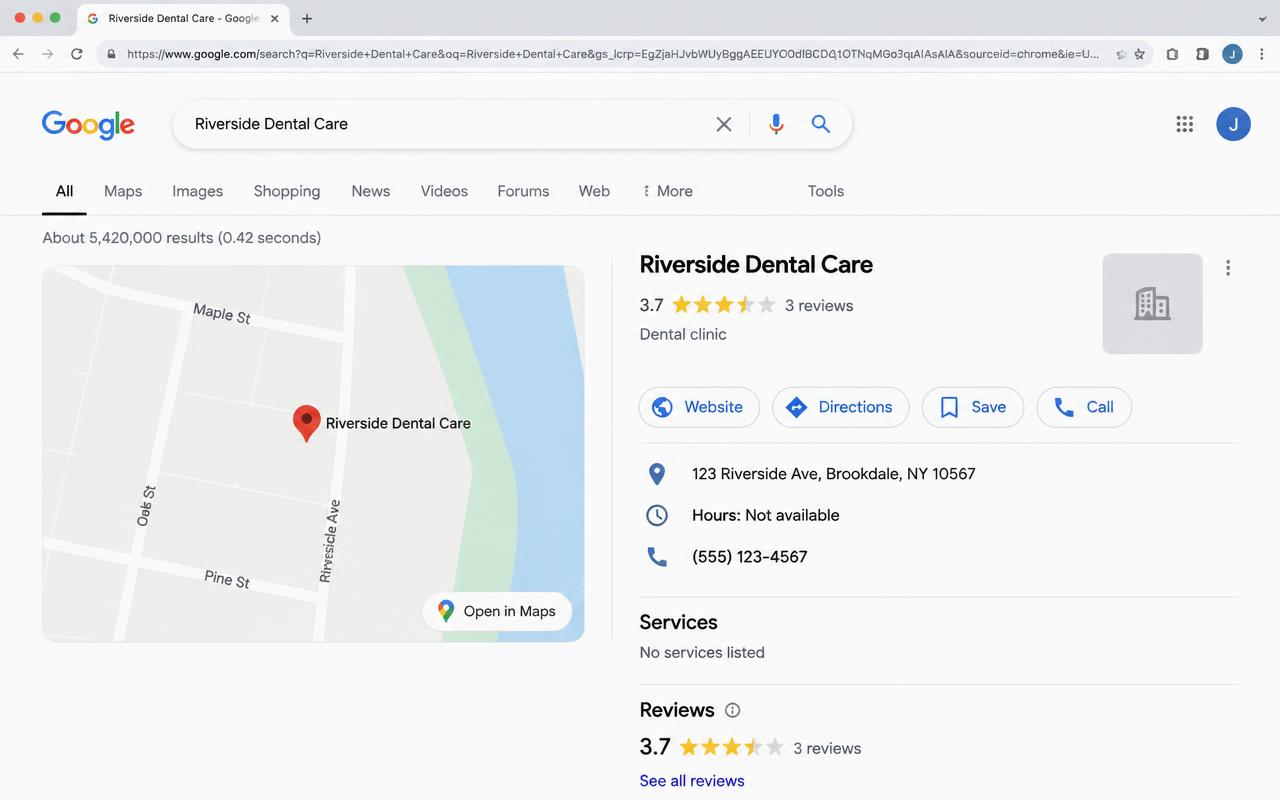1280x800 pixels.
Task: Call the clinic with the Call button
Action: point(1084,407)
